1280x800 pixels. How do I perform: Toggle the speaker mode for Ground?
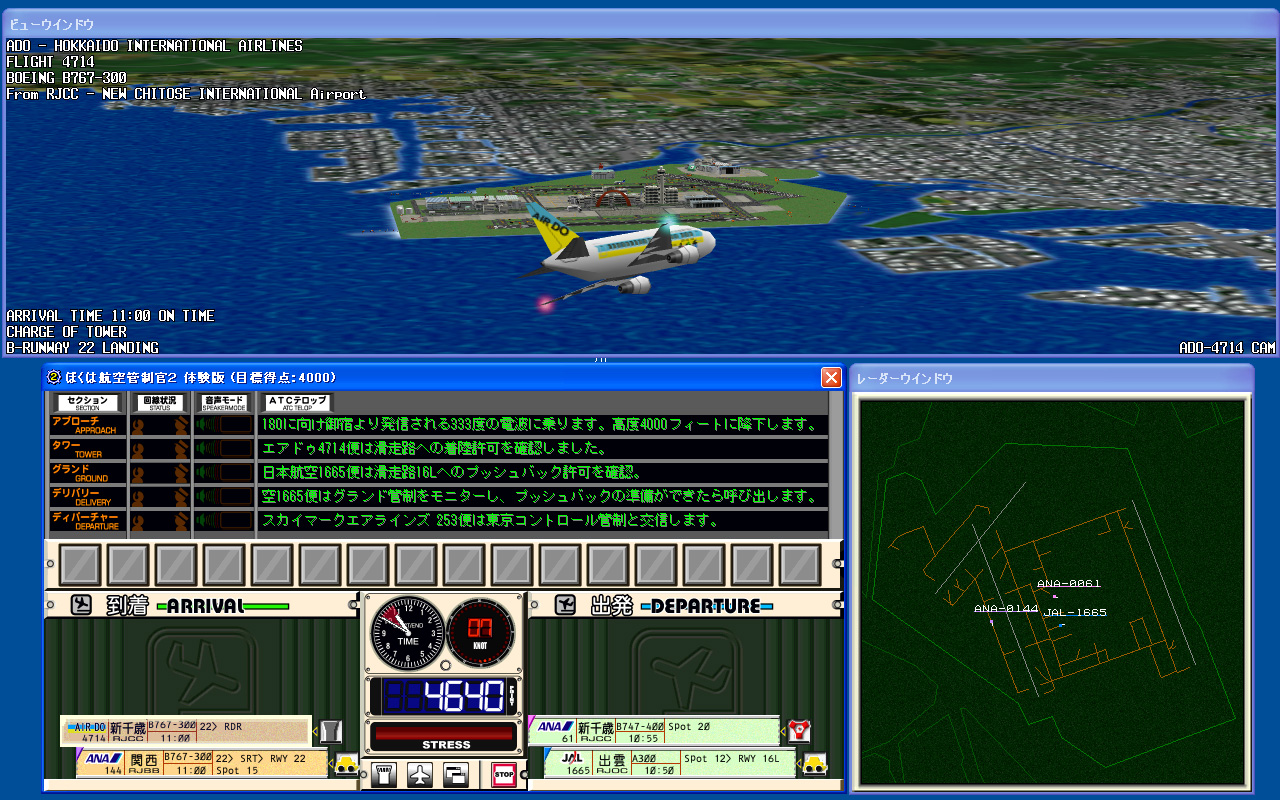224,472
